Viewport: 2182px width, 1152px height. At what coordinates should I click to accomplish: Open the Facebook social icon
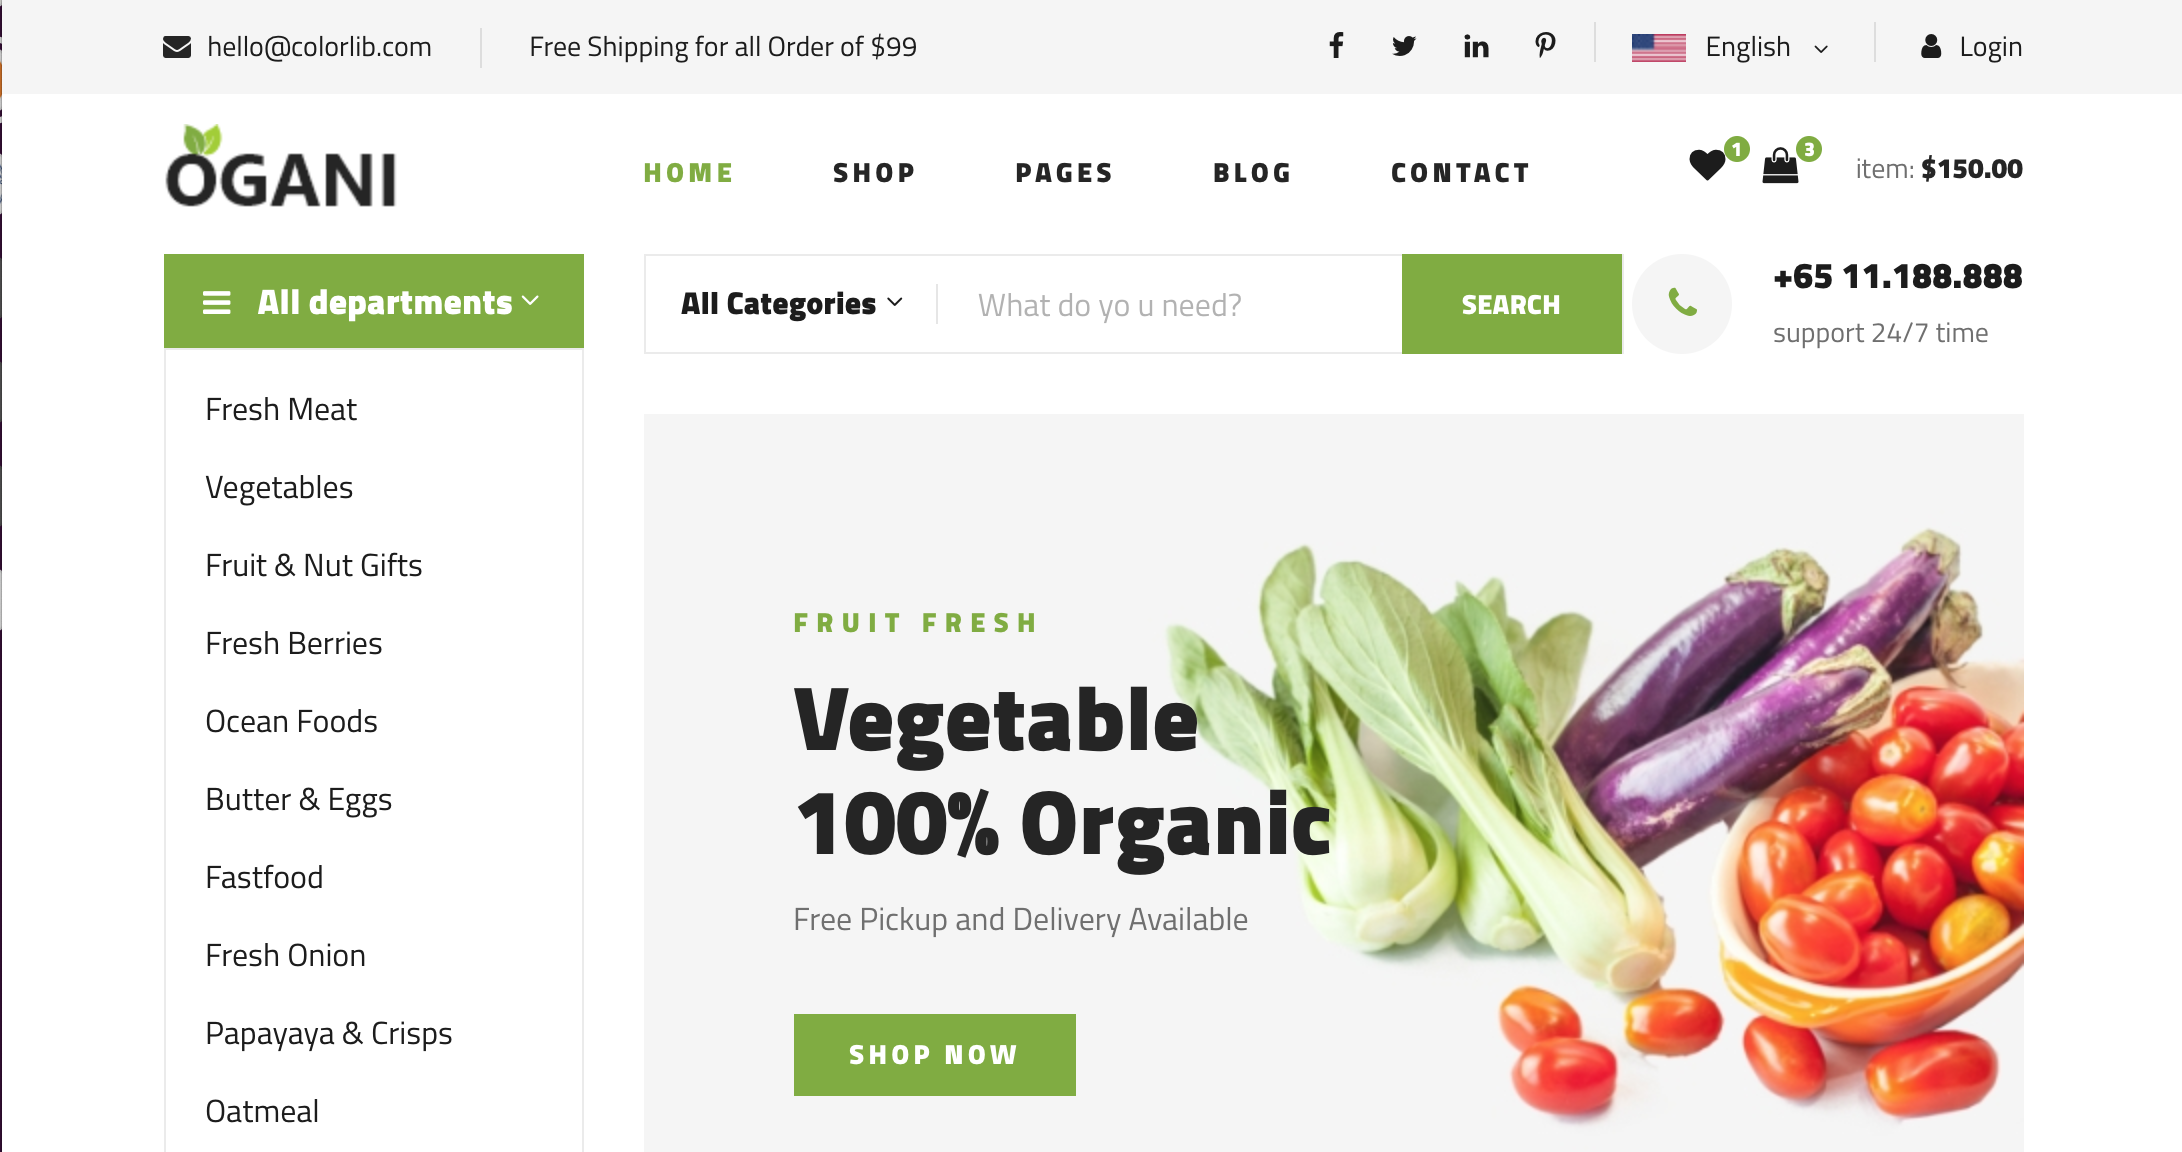tap(1336, 46)
